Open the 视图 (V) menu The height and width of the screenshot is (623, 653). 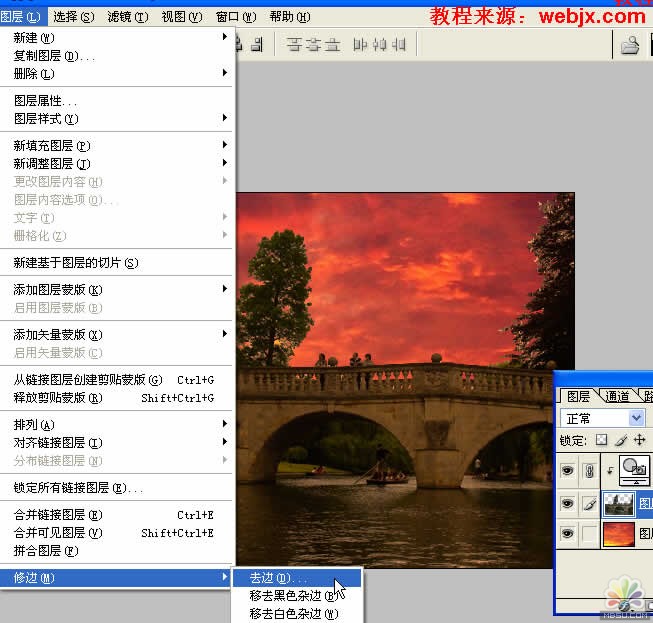pos(182,17)
